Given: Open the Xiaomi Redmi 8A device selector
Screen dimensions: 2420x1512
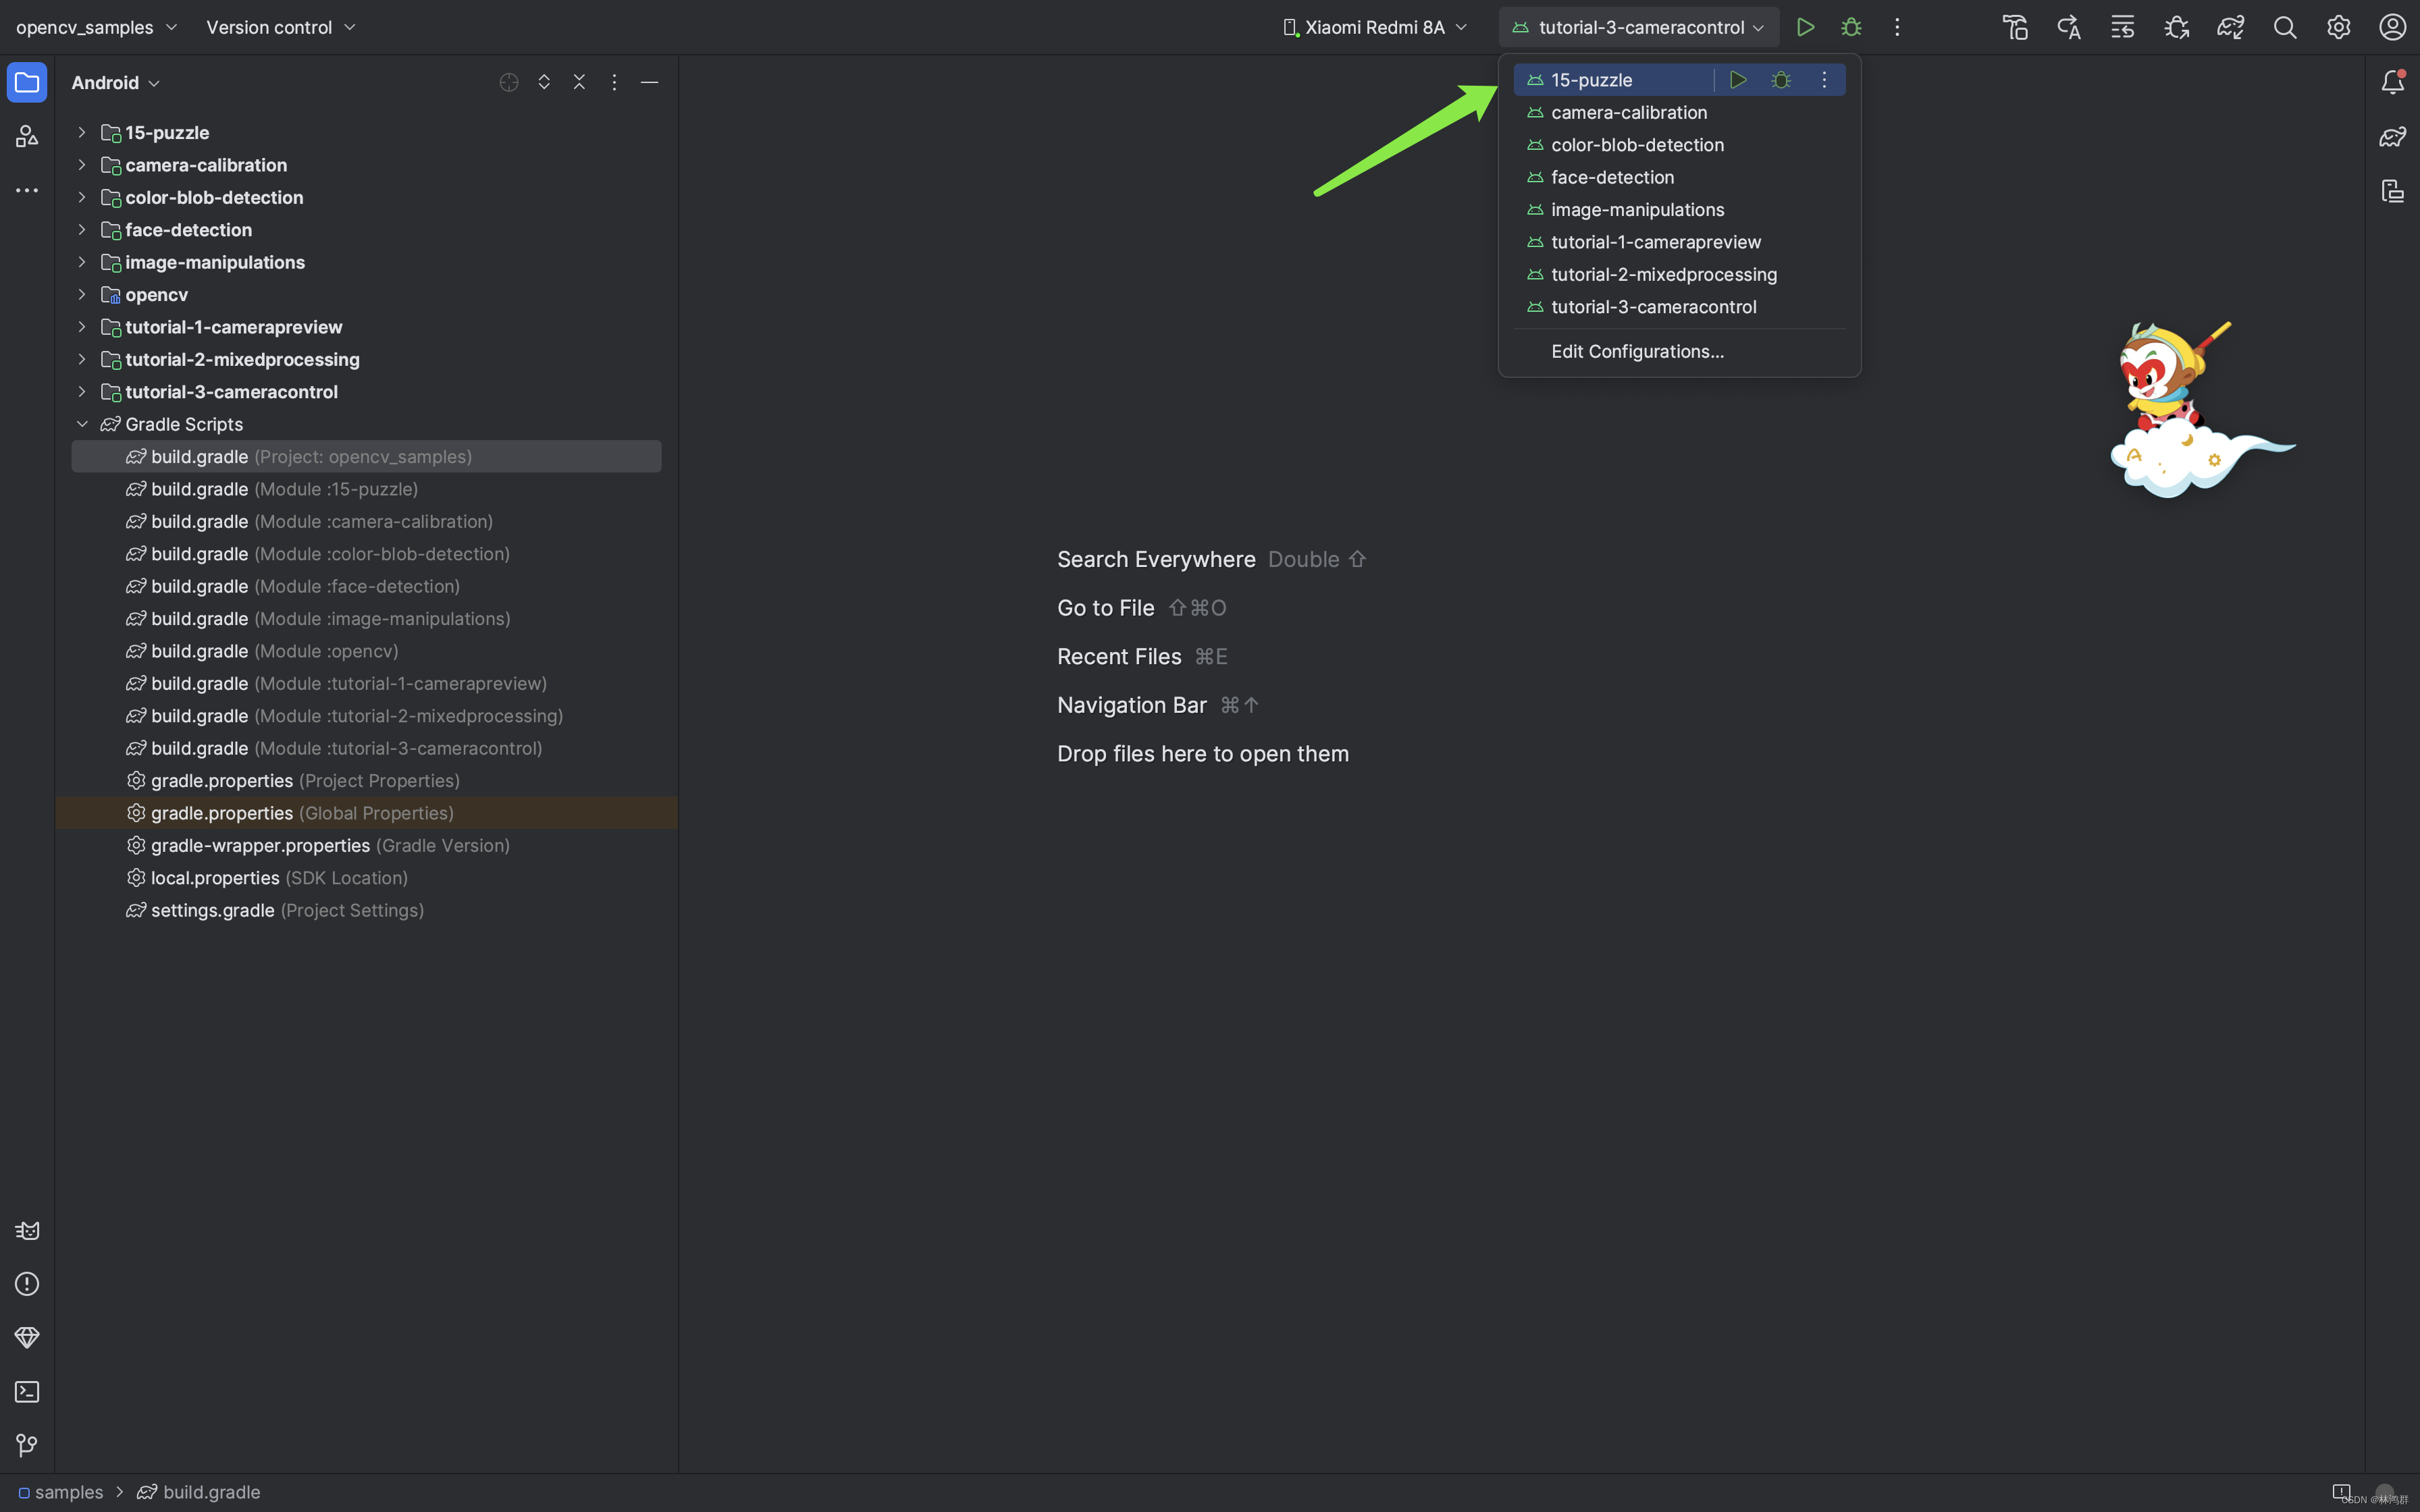Looking at the screenshot, I should tap(1375, 27).
